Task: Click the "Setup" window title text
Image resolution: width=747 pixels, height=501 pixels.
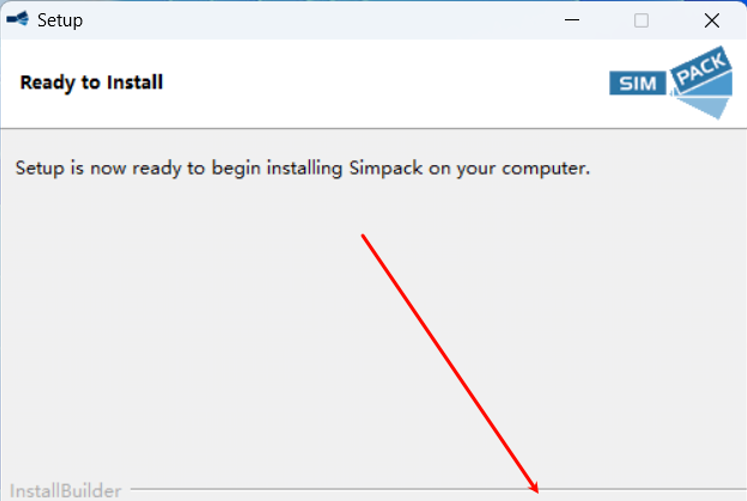Action: (60, 20)
